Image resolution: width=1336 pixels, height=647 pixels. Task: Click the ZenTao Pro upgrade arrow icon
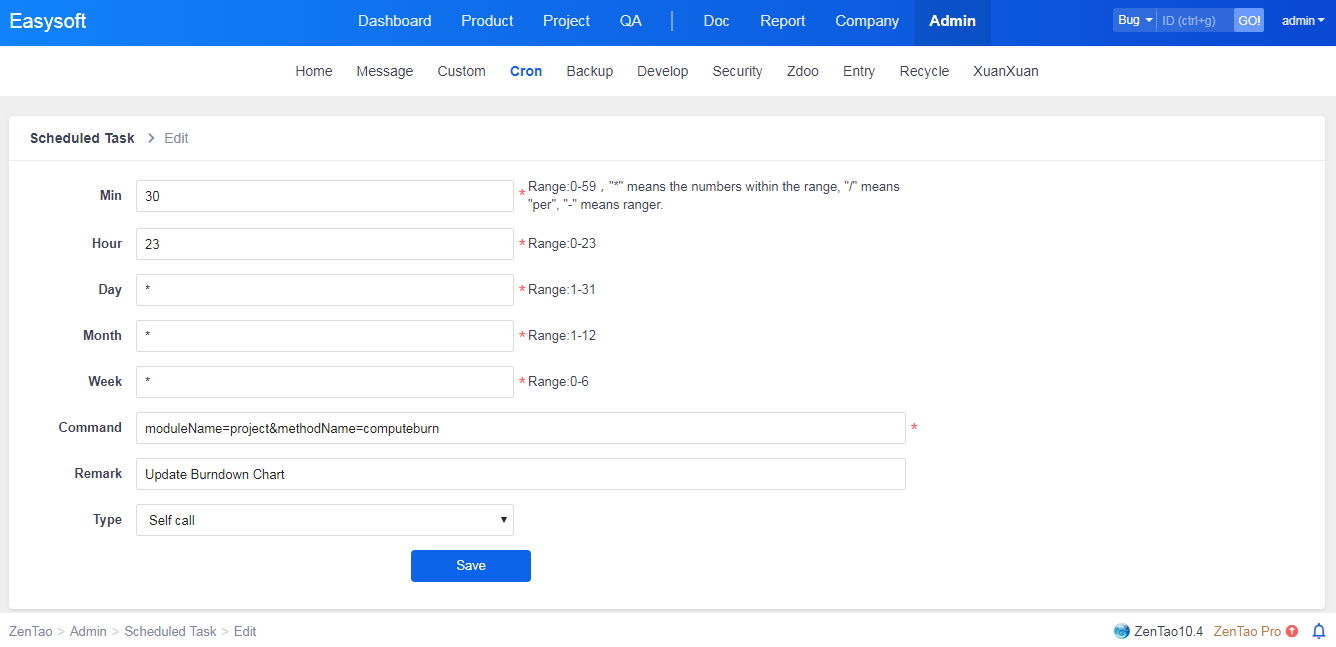click(x=1292, y=631)
